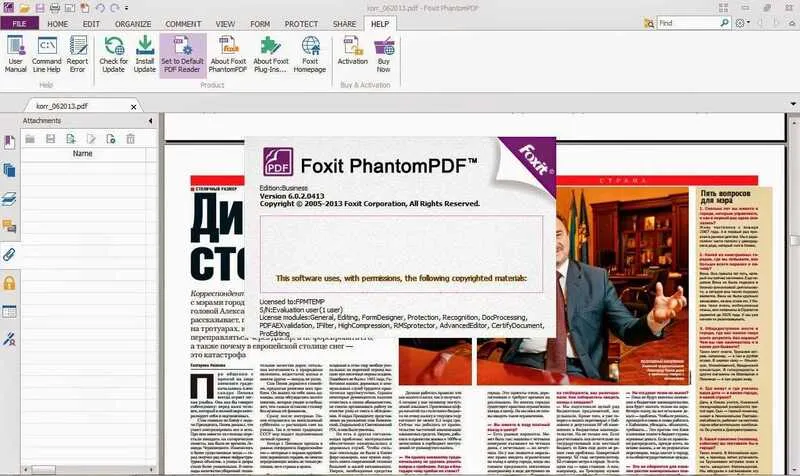
Task: Open About Foxit Plug-Ins
Action: point(270,54)
